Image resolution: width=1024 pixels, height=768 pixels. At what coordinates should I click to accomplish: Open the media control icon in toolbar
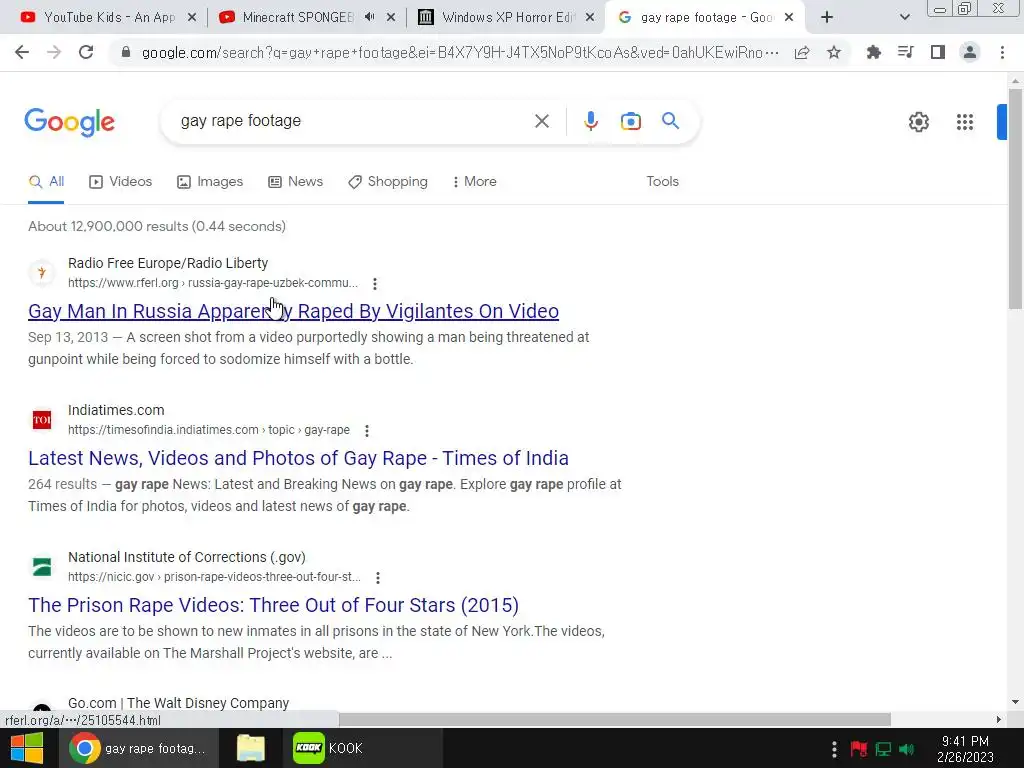pyautogui.click(x=905, y=52)
